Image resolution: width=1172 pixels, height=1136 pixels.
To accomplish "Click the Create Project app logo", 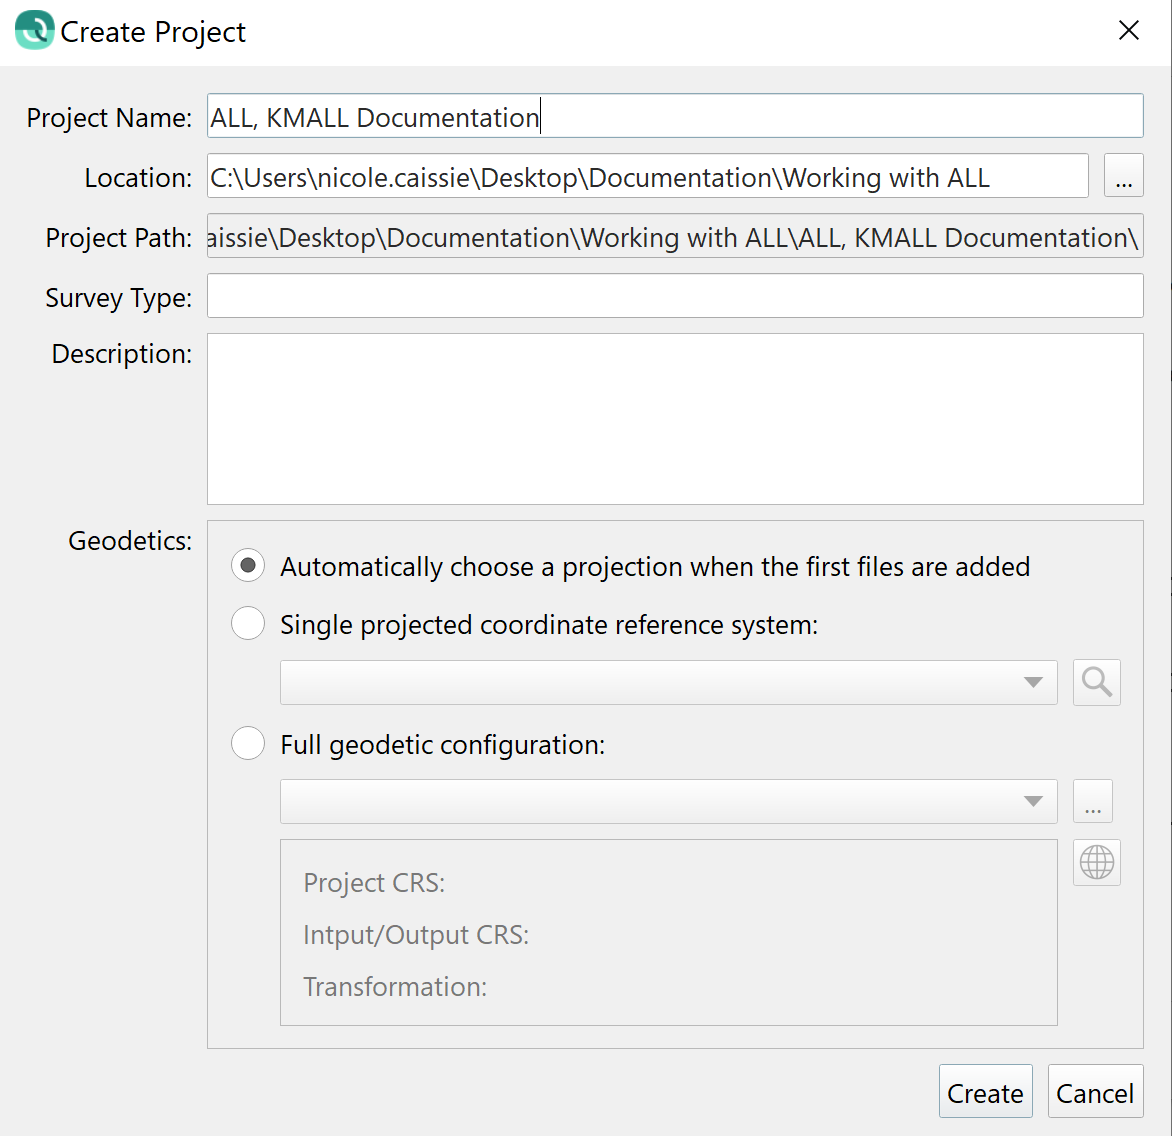I will pyautogui.click(x=34, y=31).
